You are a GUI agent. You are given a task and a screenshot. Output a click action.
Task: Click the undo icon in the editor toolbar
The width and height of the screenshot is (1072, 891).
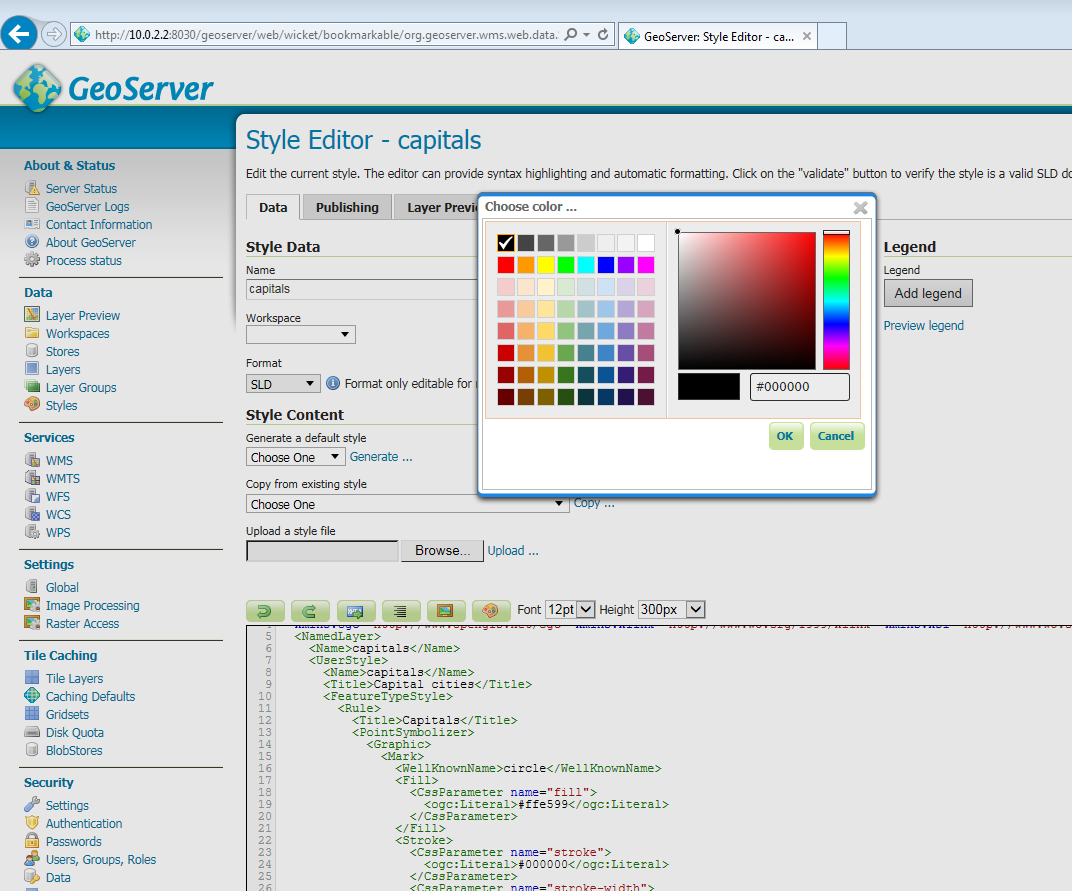pos(265,610)
